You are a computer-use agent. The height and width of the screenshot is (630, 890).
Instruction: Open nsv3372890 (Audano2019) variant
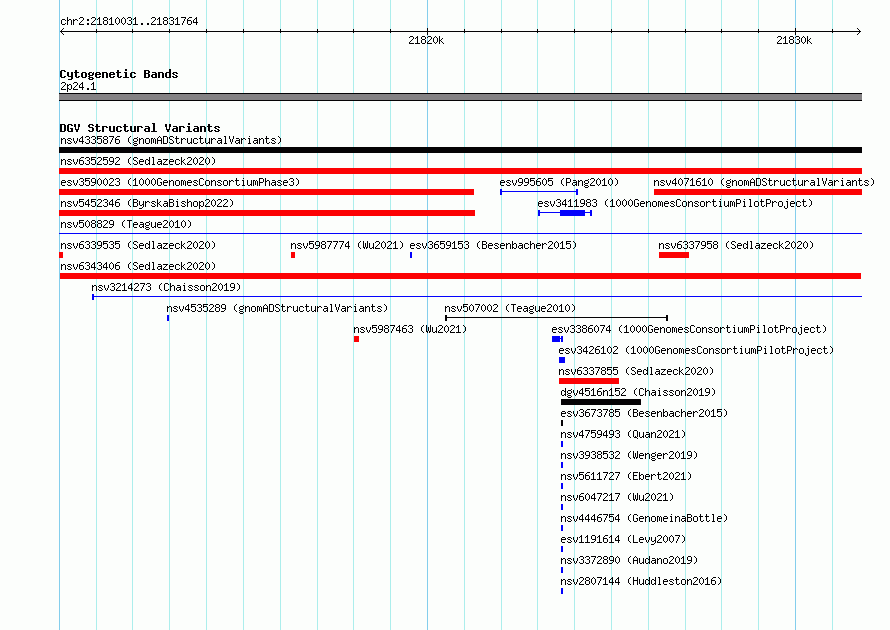[629, 560]
